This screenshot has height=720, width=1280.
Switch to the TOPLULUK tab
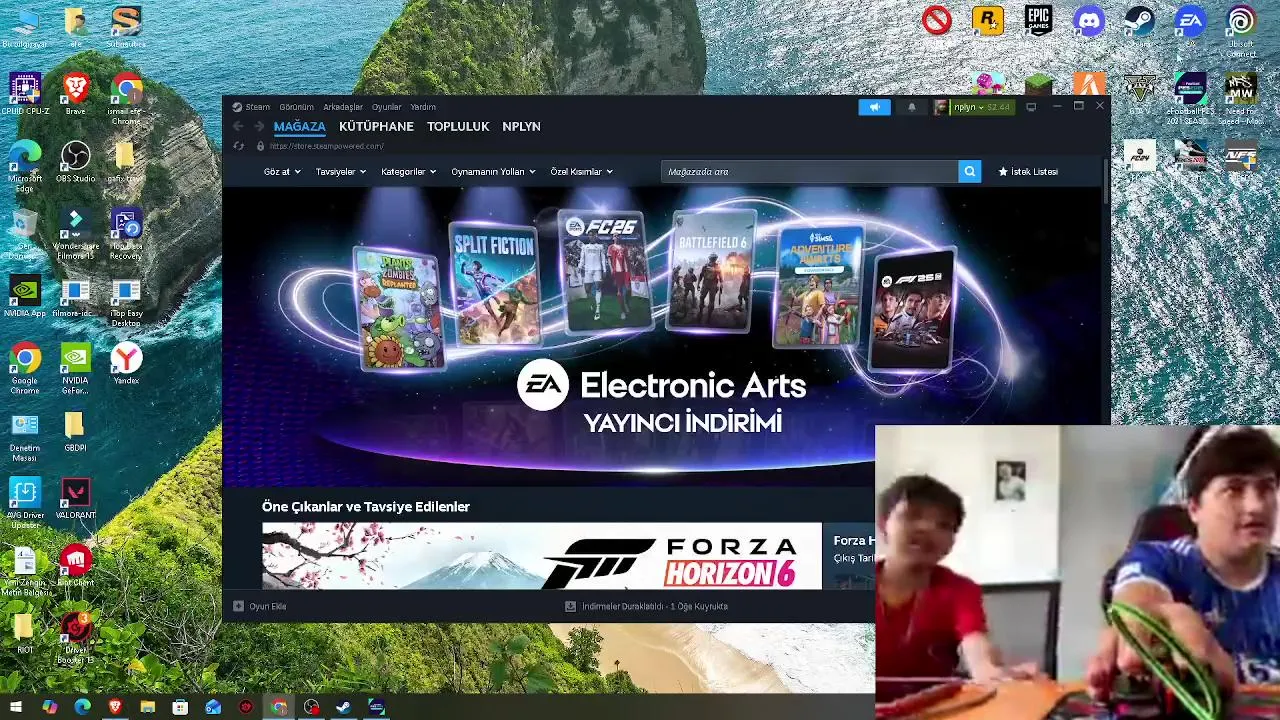click(458, 126)
